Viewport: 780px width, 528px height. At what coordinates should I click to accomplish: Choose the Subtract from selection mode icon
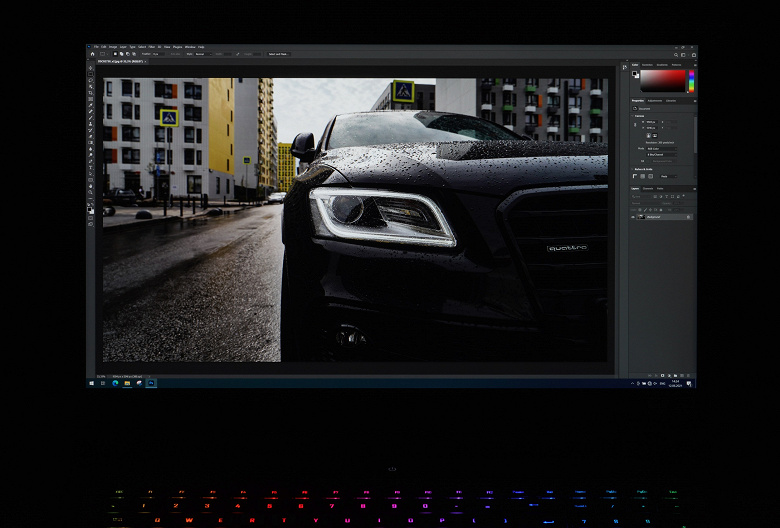(128, 54)
